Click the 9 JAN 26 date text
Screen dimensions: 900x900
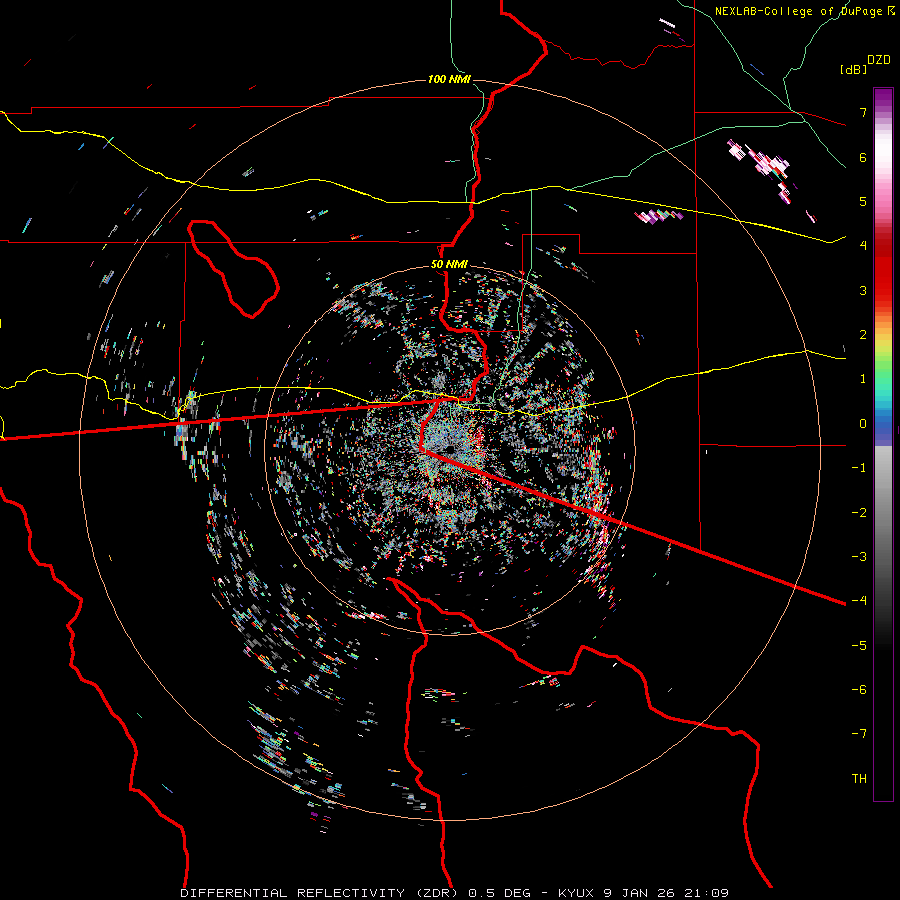pyautogui.click(x=638, y=893)
